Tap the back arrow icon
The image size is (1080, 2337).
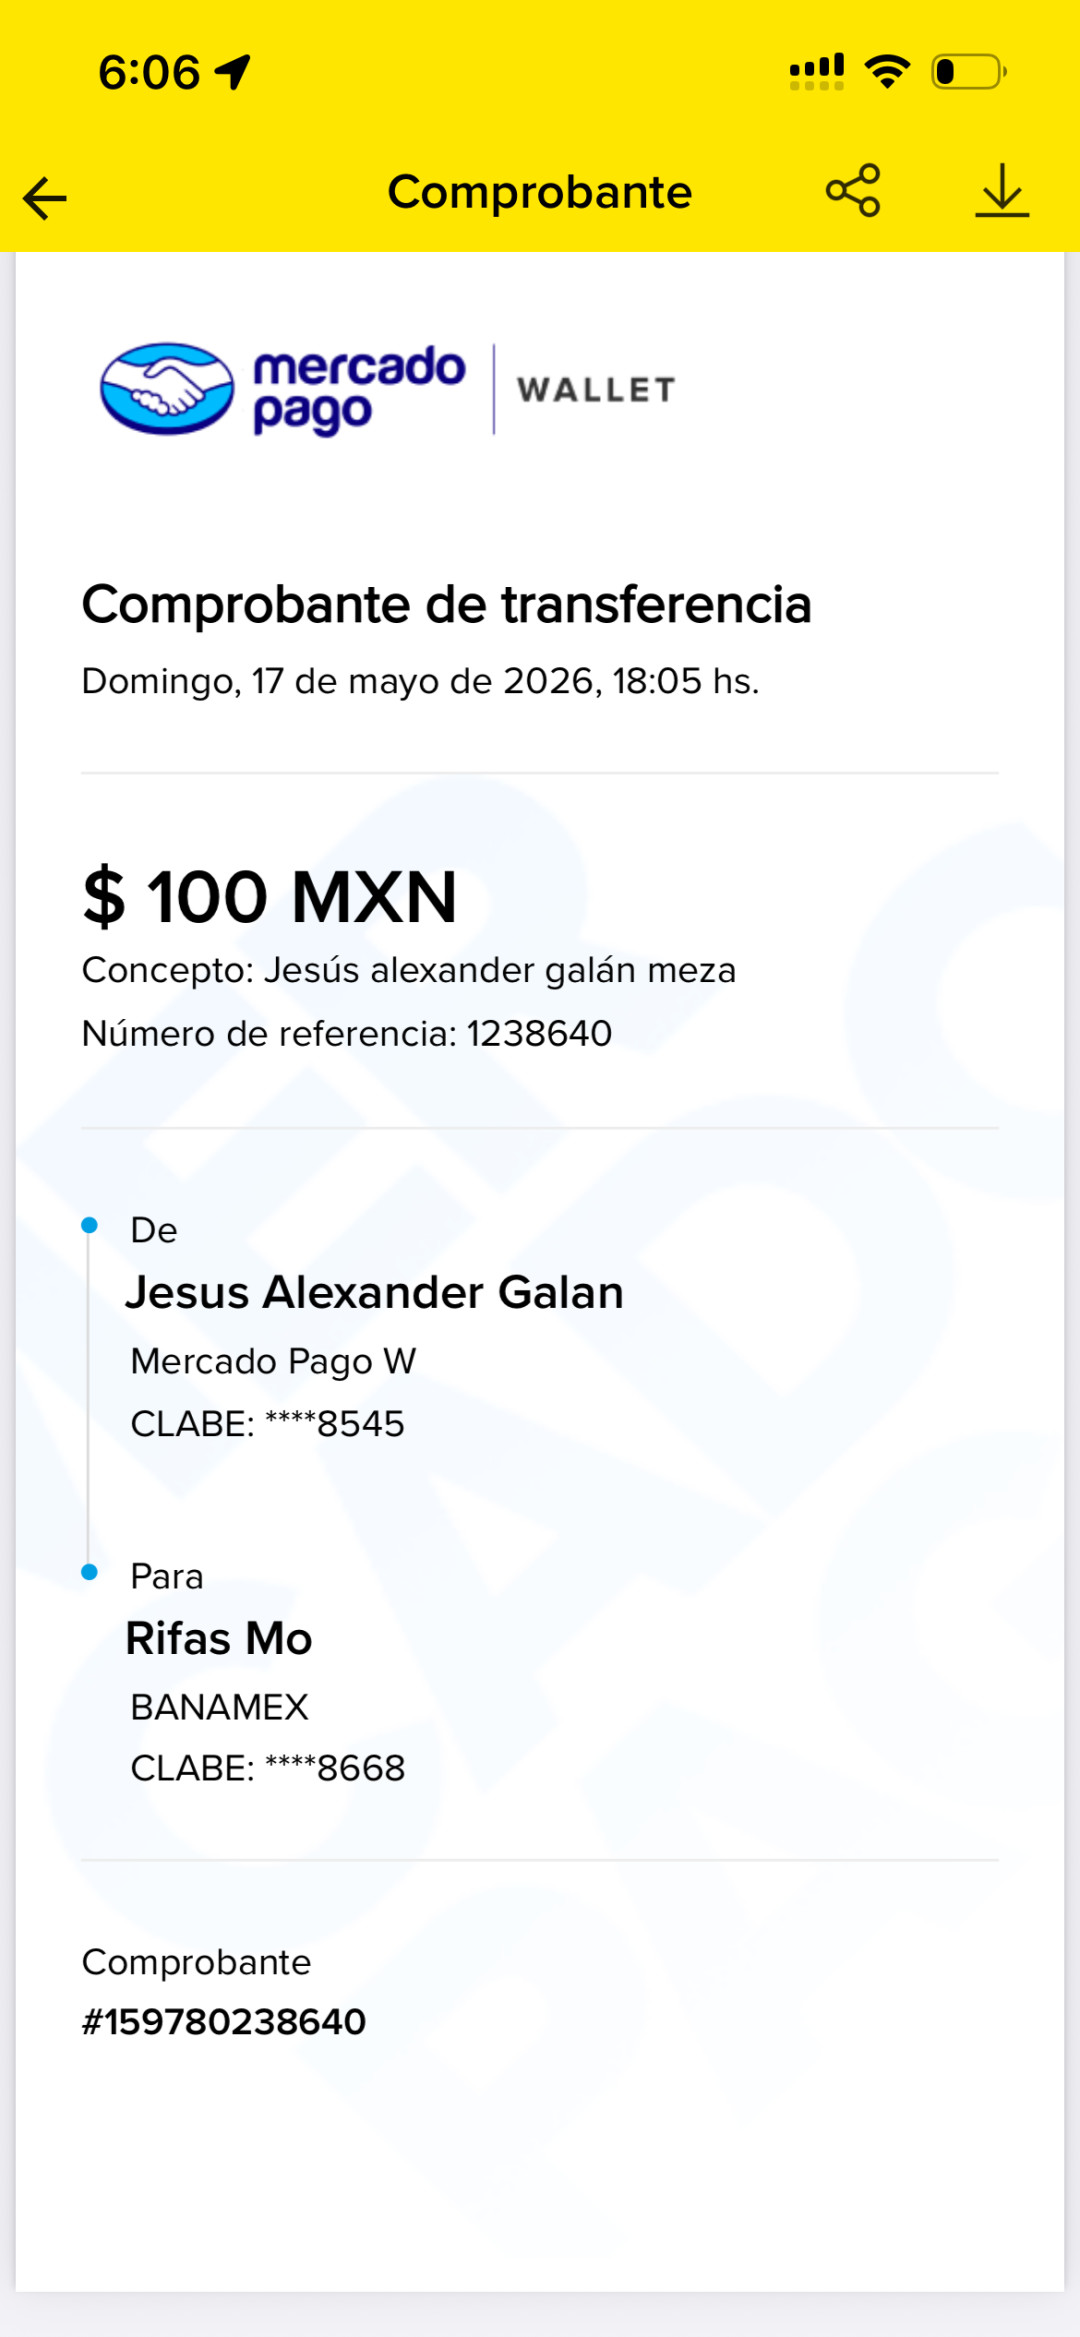(45, 197)
